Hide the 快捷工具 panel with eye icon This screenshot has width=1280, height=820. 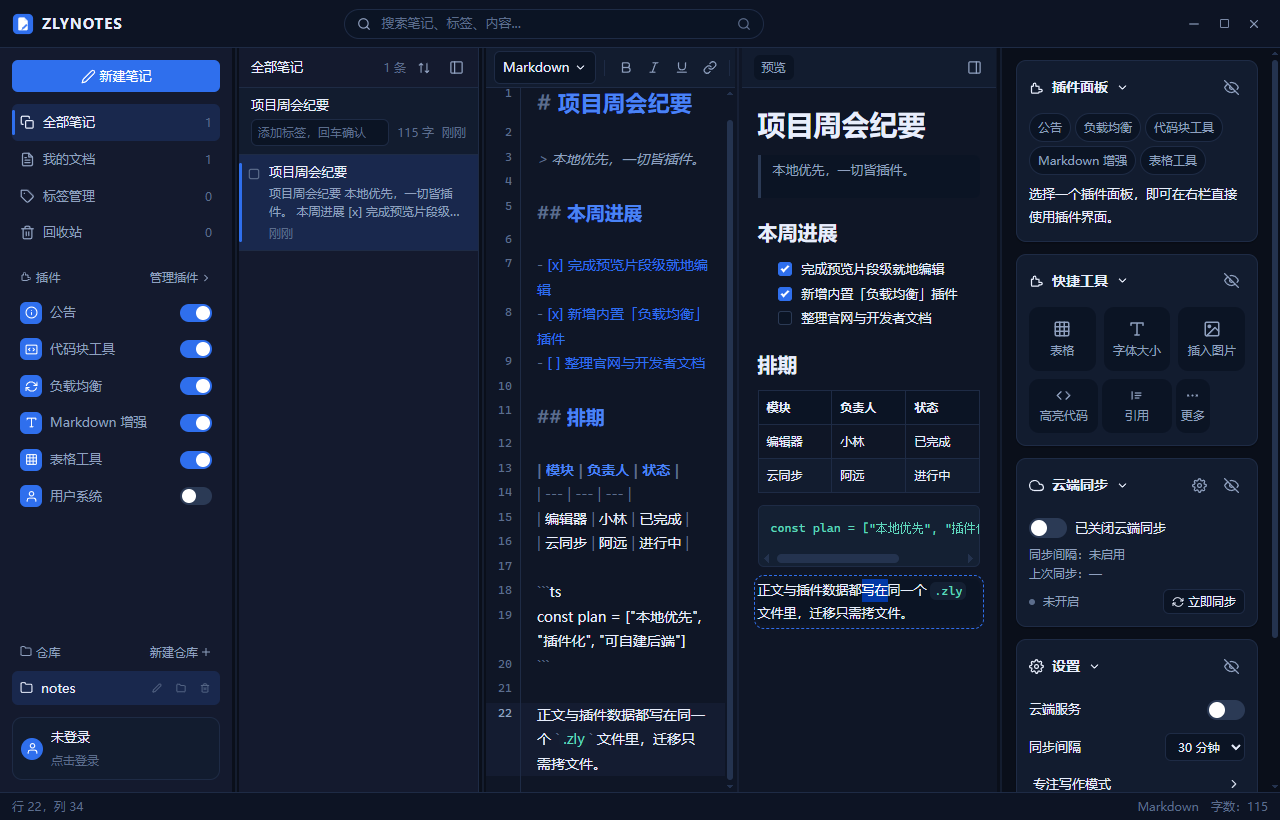[x=1232, y=281]
